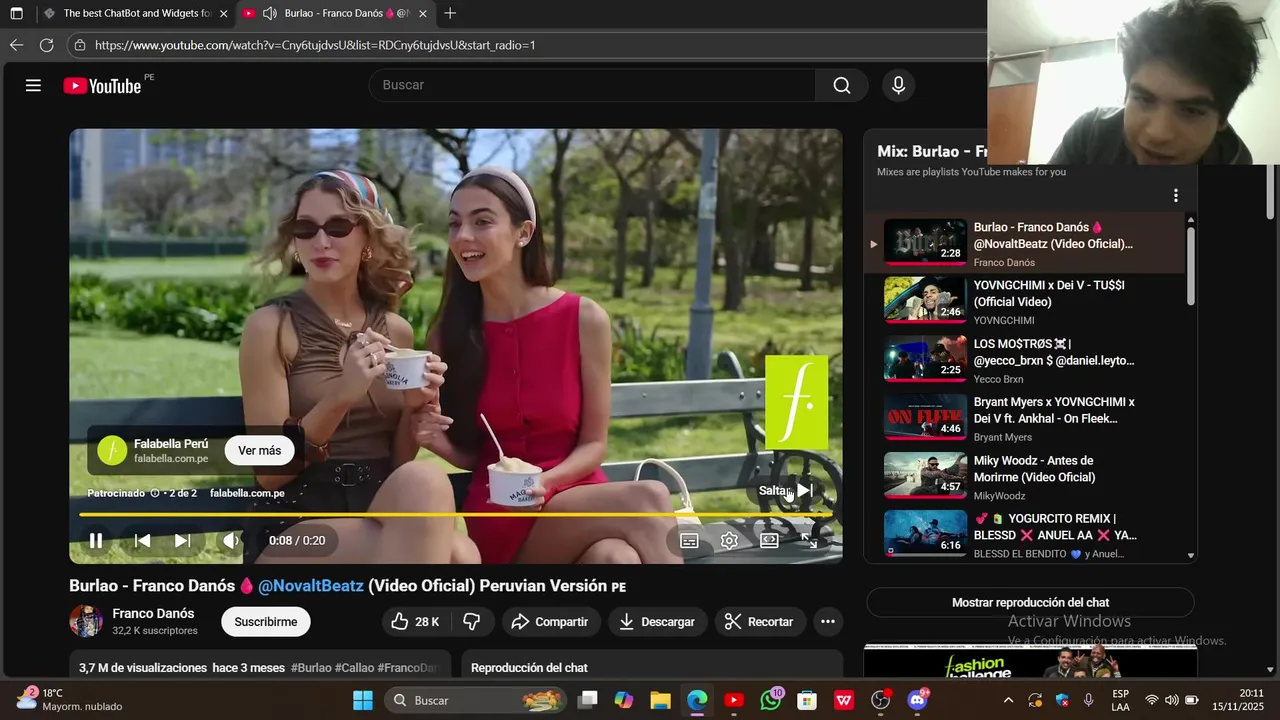Switch the player to full screen

[x=809, y=540]
